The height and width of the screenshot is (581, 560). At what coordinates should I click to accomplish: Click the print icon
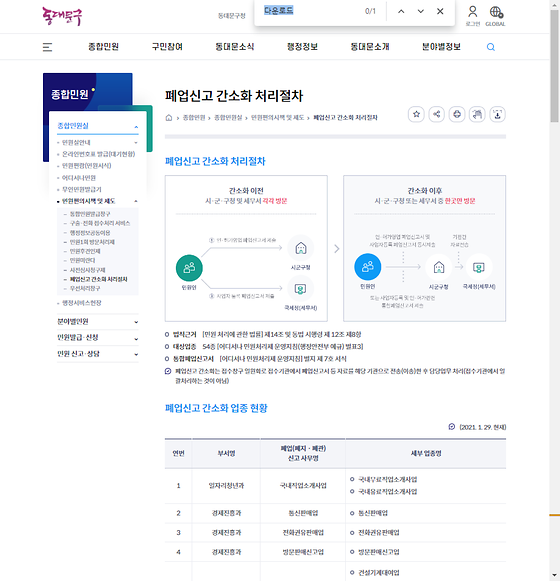pos(457,114)
